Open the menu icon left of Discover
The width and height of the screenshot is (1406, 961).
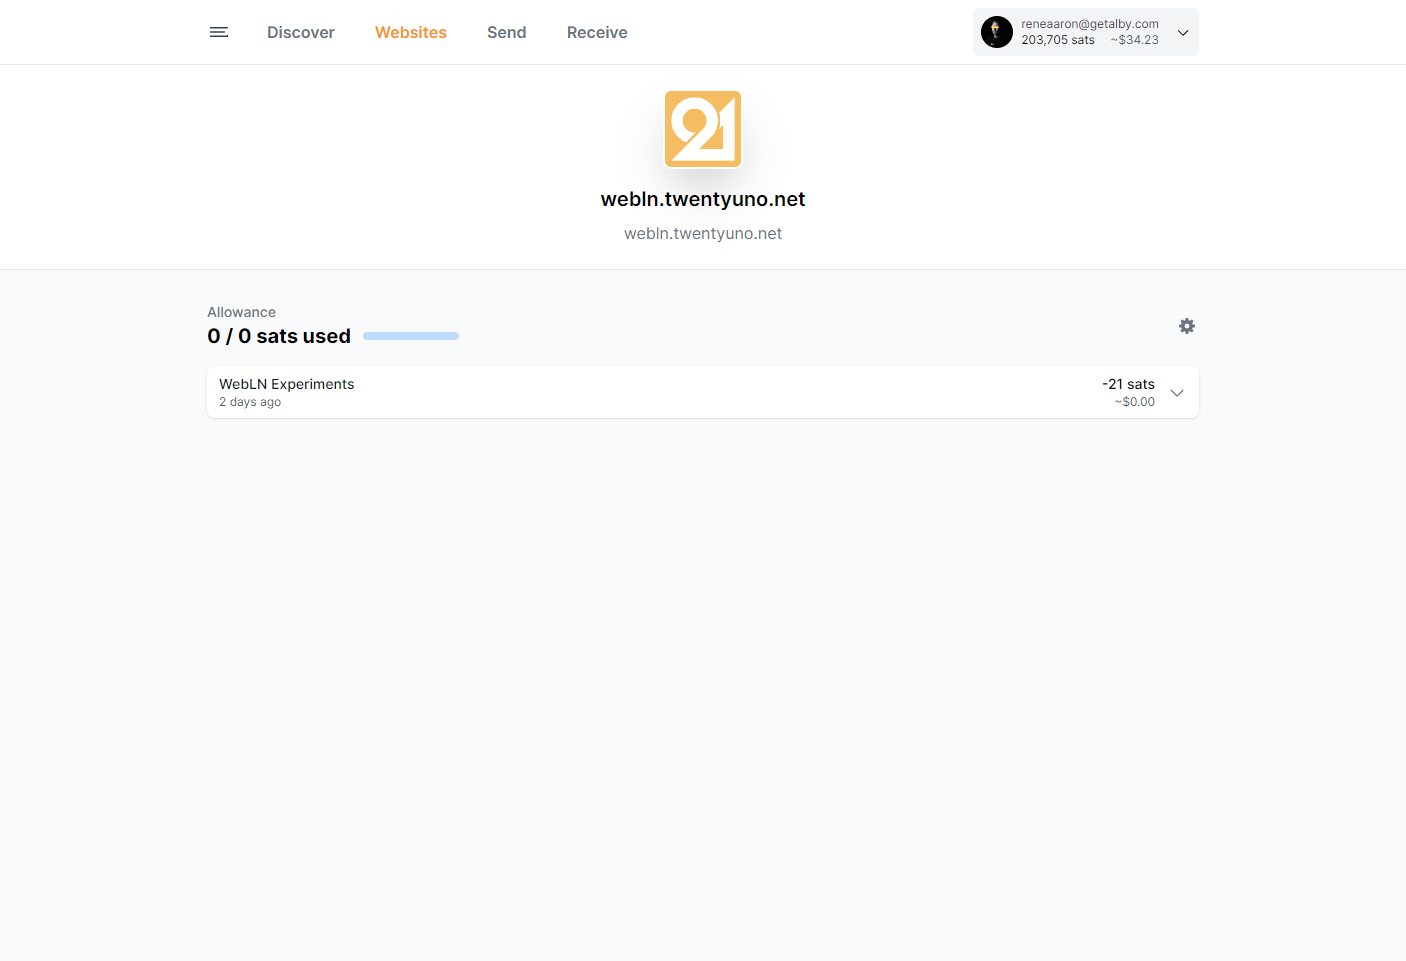[218, 32]
